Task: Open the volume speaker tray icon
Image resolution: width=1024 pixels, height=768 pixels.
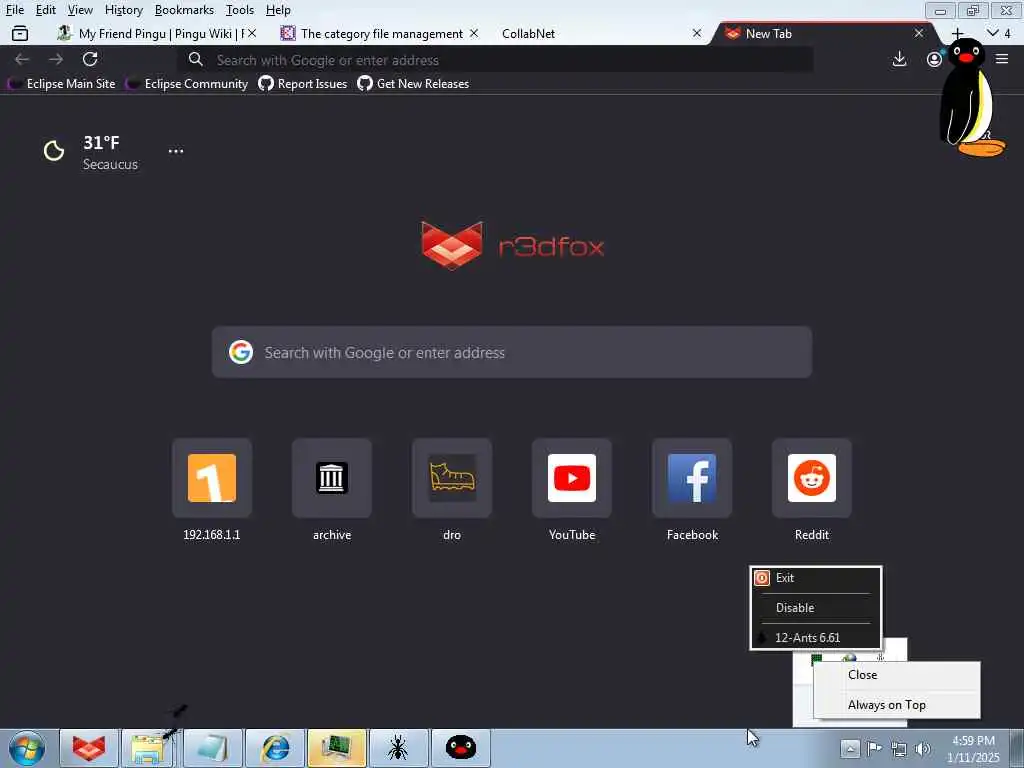Action: click(x=923, y=749)
